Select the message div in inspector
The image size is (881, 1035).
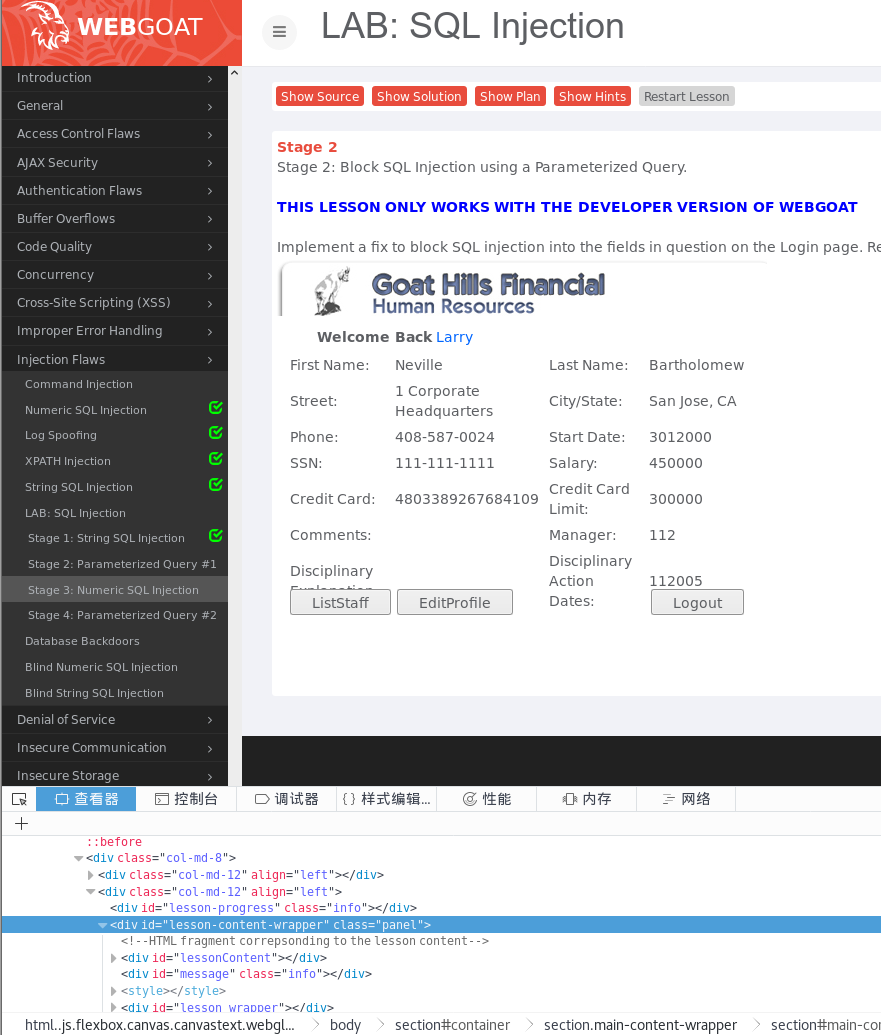pos(246,974)
